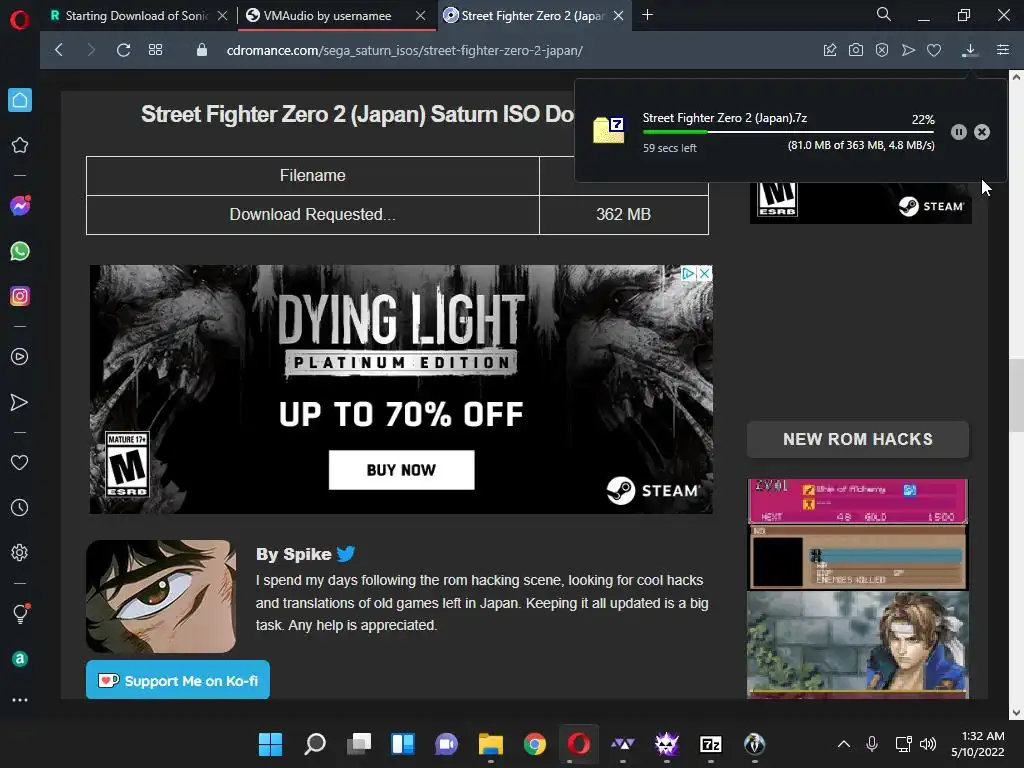Open the AdChoices triangle icon
The width and height of the screenshot is (1024, 768).
click(688, 274)
